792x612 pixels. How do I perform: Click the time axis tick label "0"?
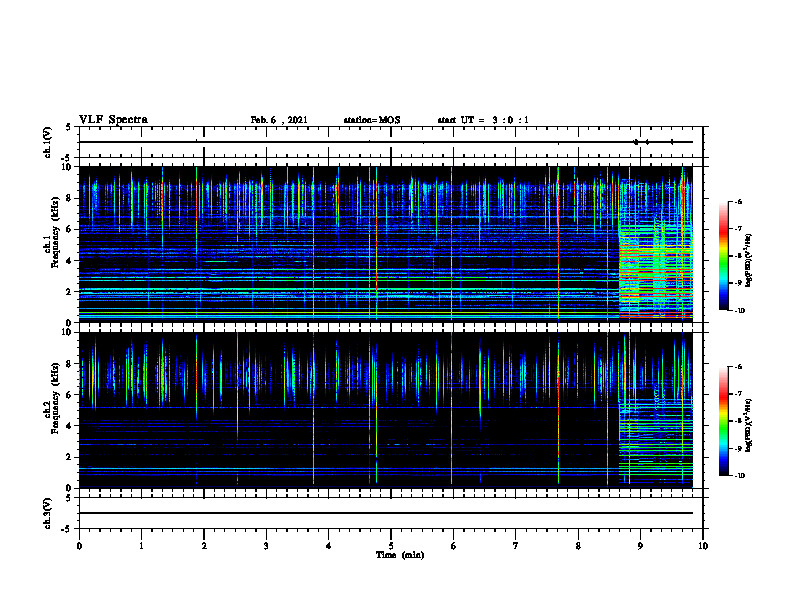pyautogui.click(x=79, y=546)
